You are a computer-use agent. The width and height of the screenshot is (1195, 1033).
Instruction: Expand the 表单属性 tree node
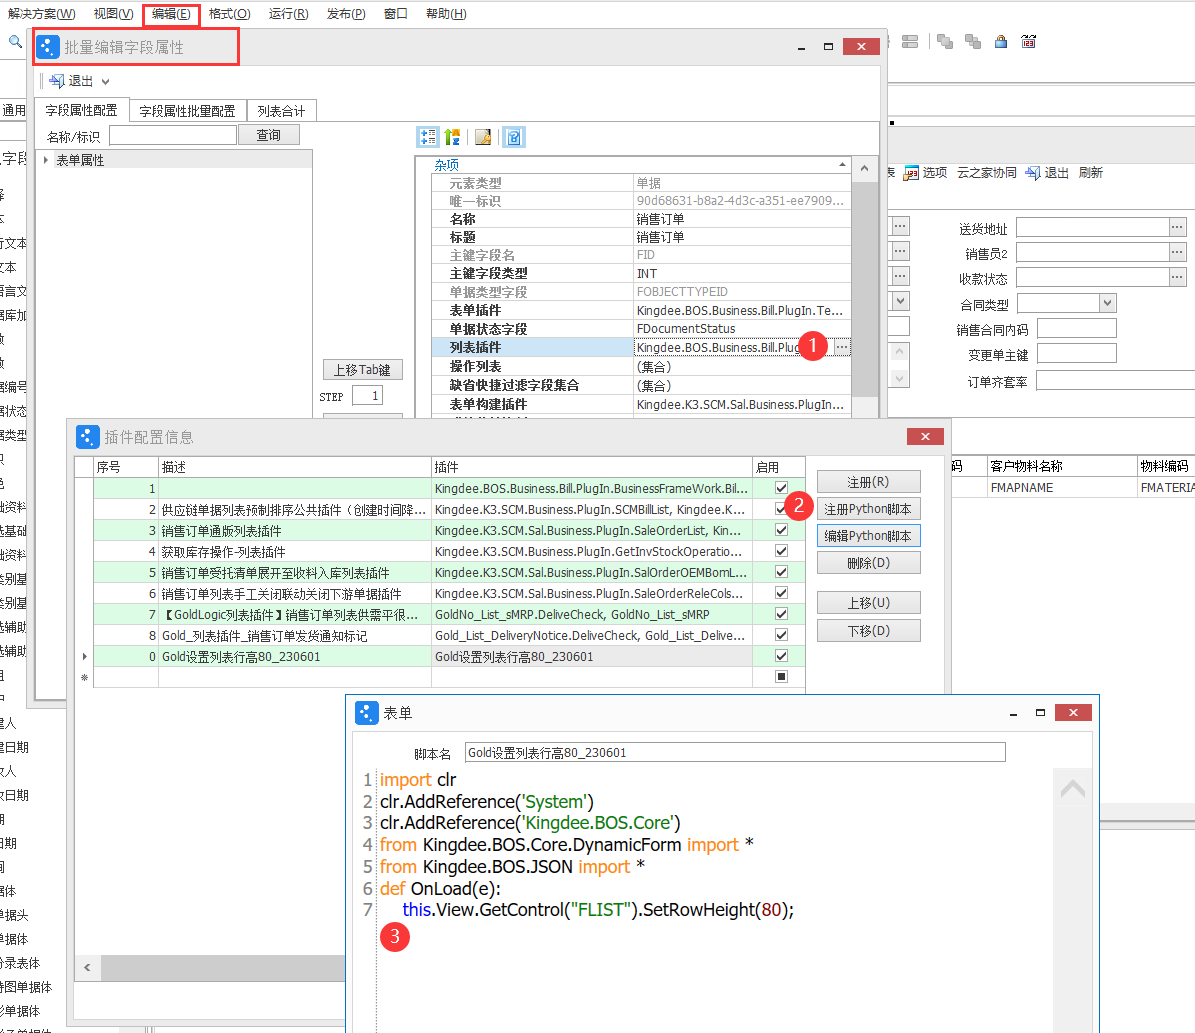click(46, 160)
